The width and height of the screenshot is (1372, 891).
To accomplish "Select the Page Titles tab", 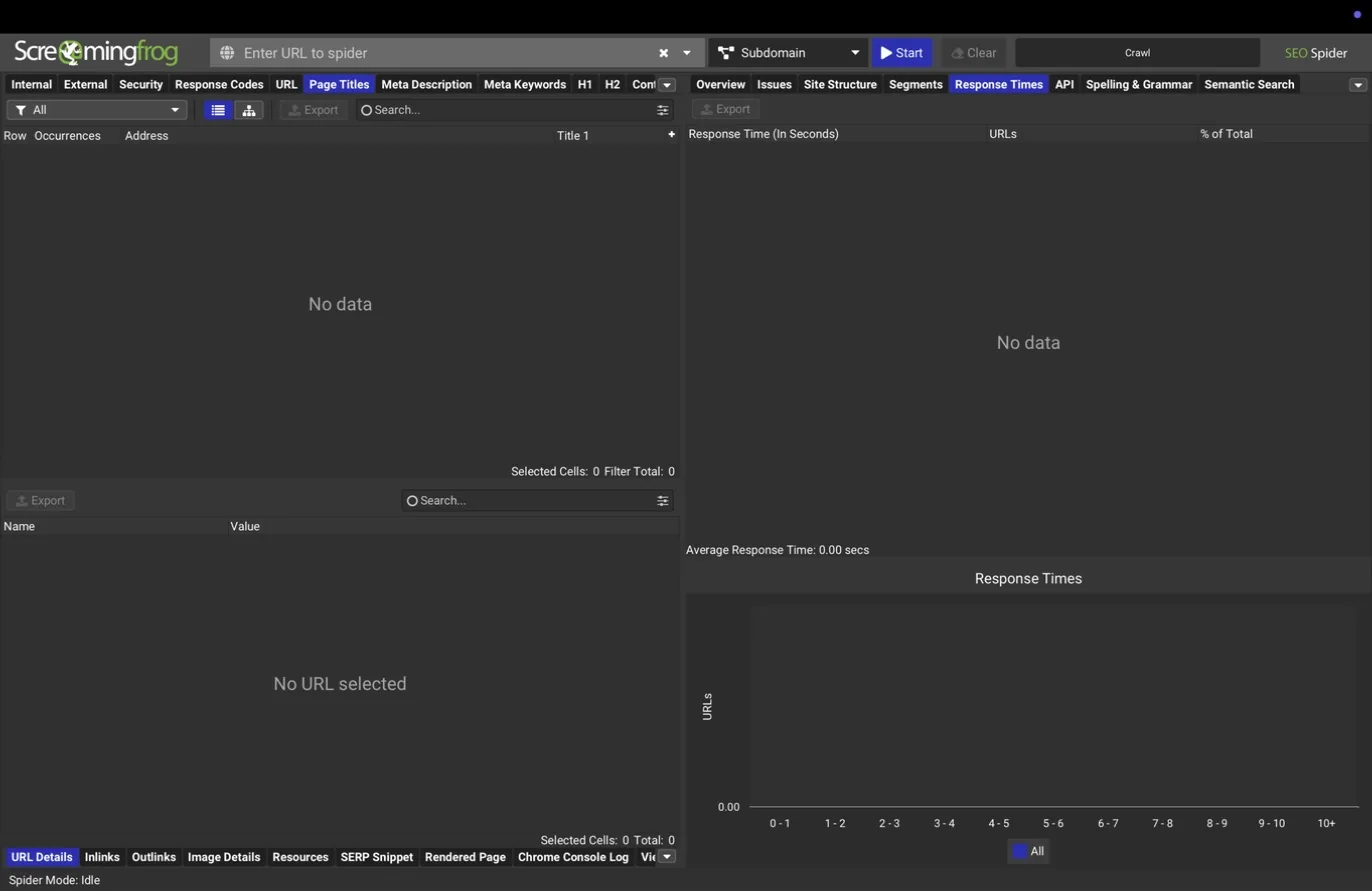I will pyautogui.click(x=339, y=85).
